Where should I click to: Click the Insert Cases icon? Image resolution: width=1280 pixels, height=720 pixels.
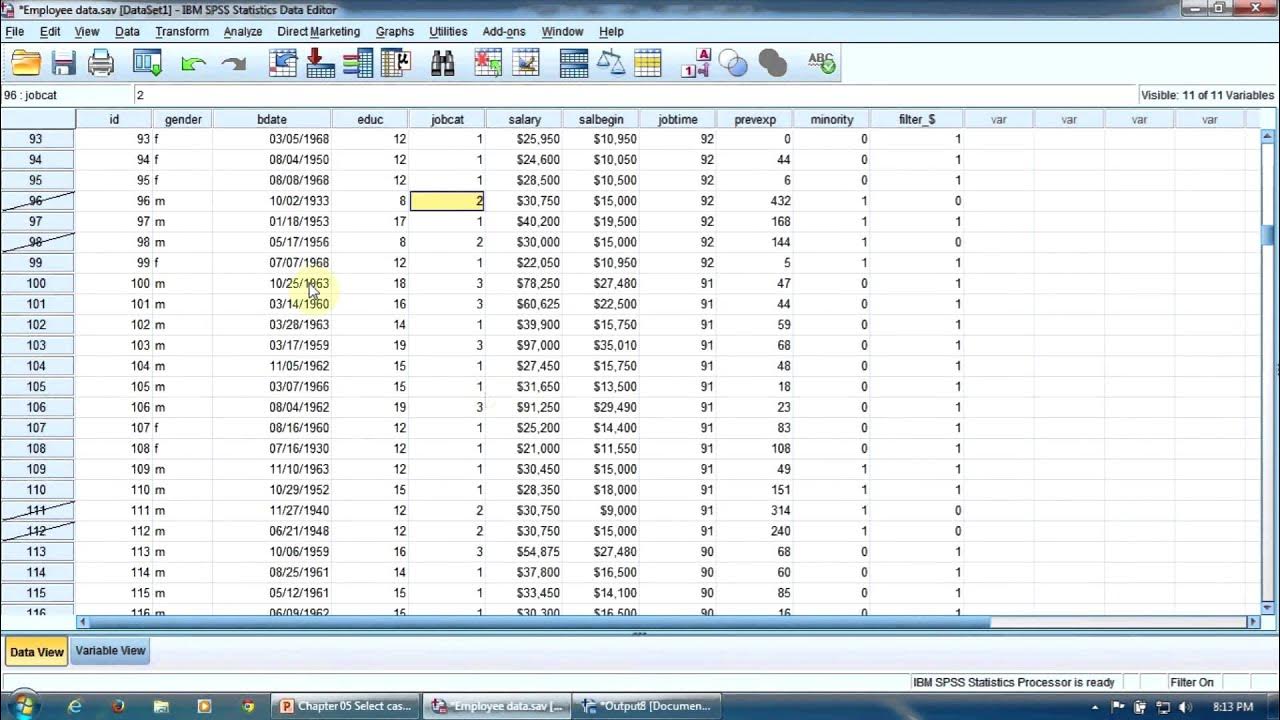click(488, 64)
